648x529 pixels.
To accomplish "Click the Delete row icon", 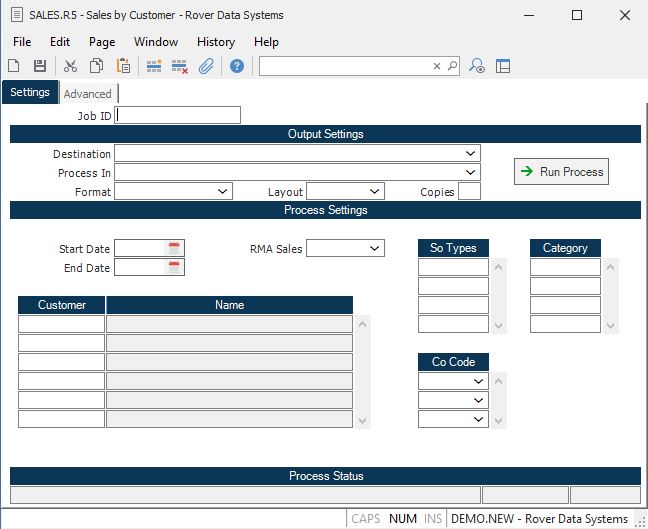I will [x=180, y=66].
